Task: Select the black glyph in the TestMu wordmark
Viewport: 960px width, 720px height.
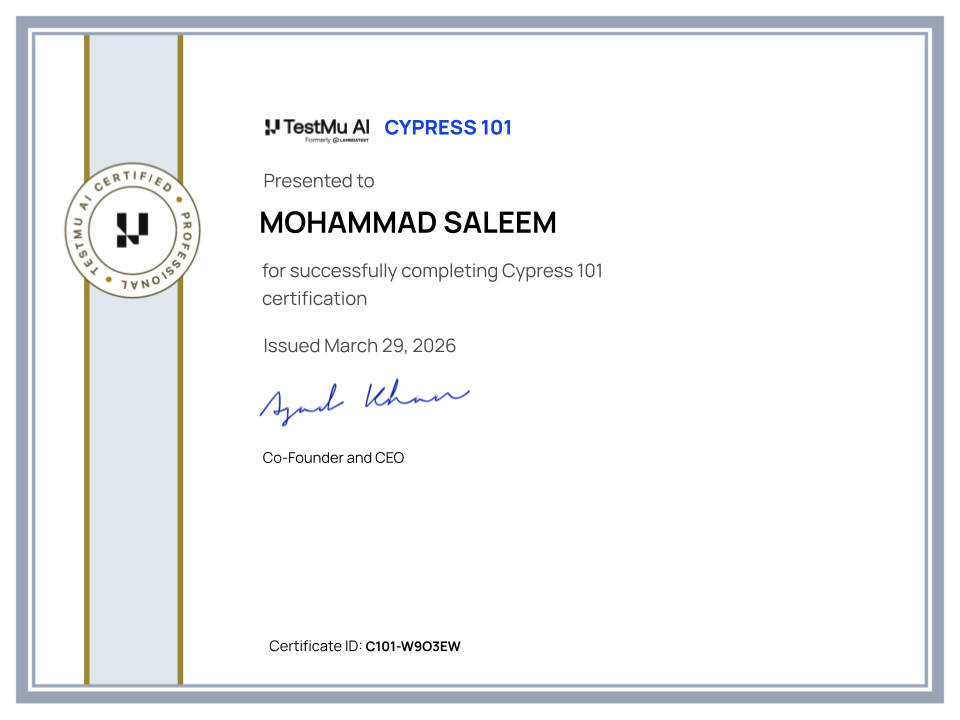Action: [272, 127]
